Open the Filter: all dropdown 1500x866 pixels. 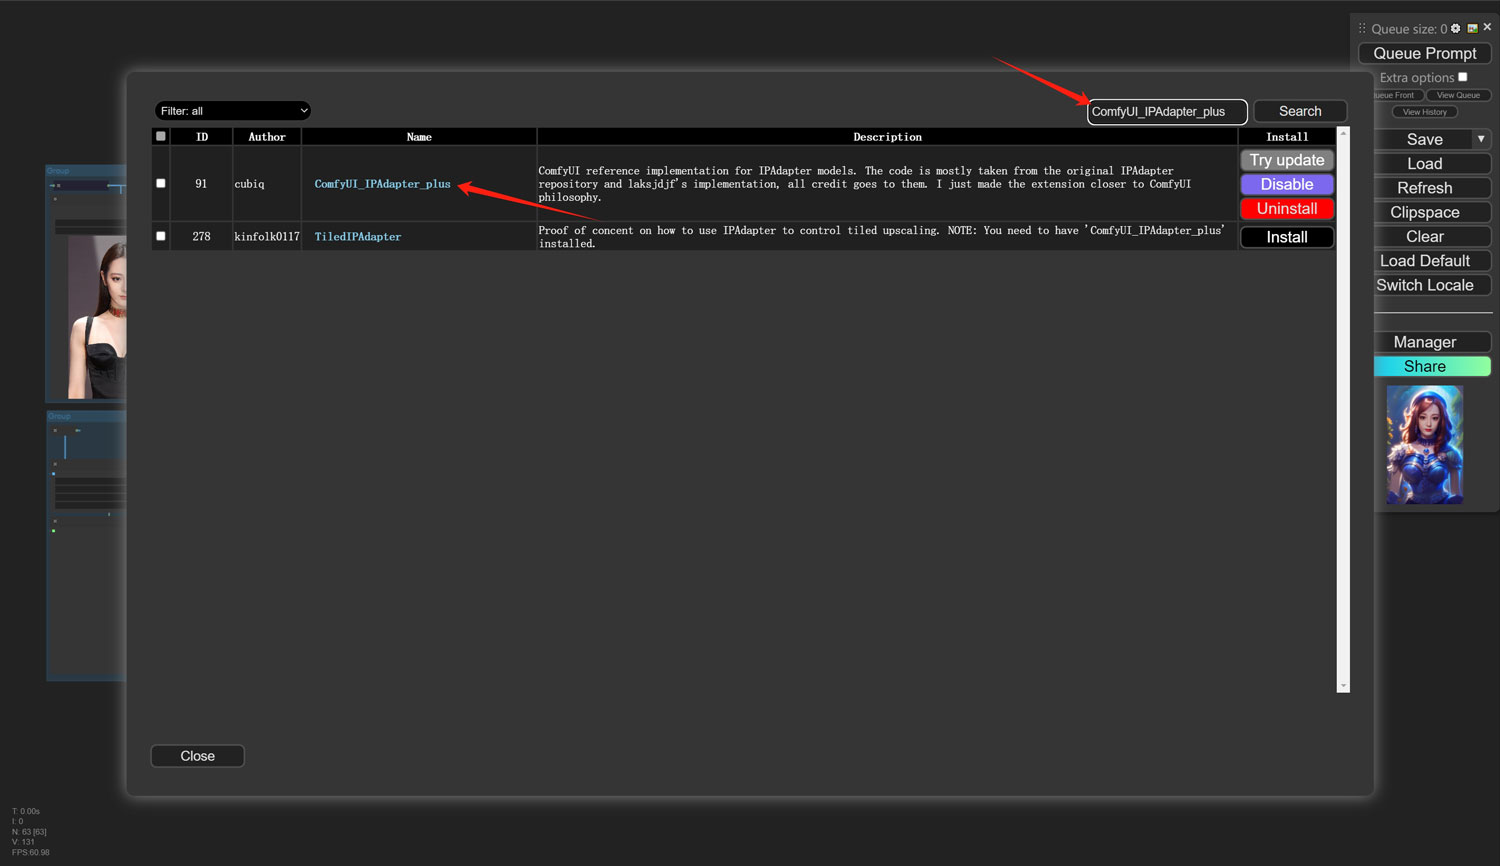[233, 111]
